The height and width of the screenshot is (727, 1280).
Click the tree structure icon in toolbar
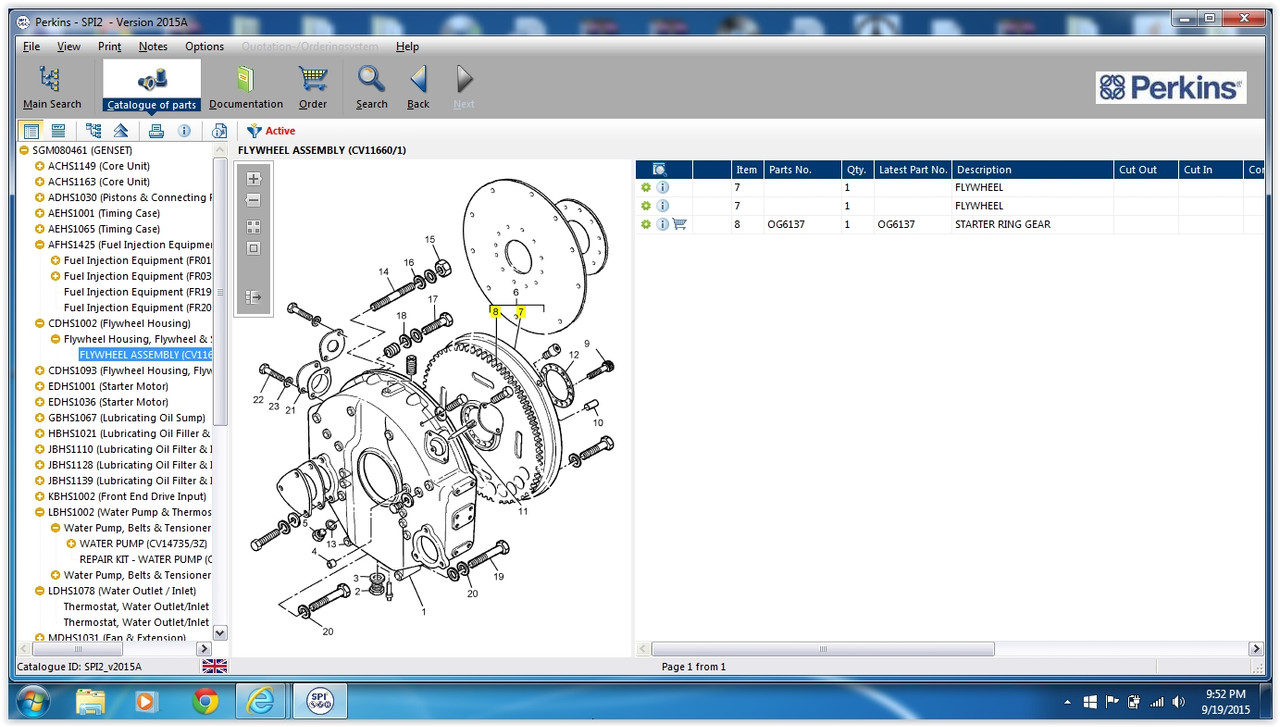tap(93, 131)
